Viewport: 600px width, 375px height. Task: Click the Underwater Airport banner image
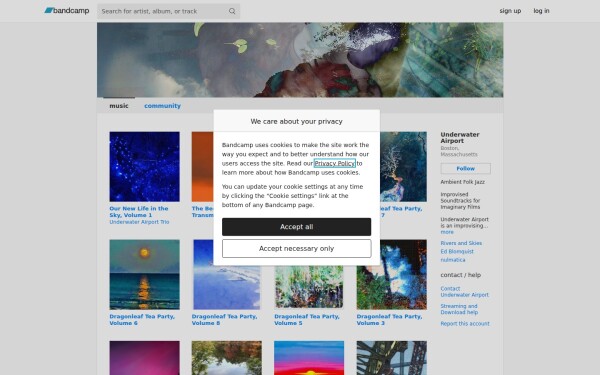[x=300, y=60]
